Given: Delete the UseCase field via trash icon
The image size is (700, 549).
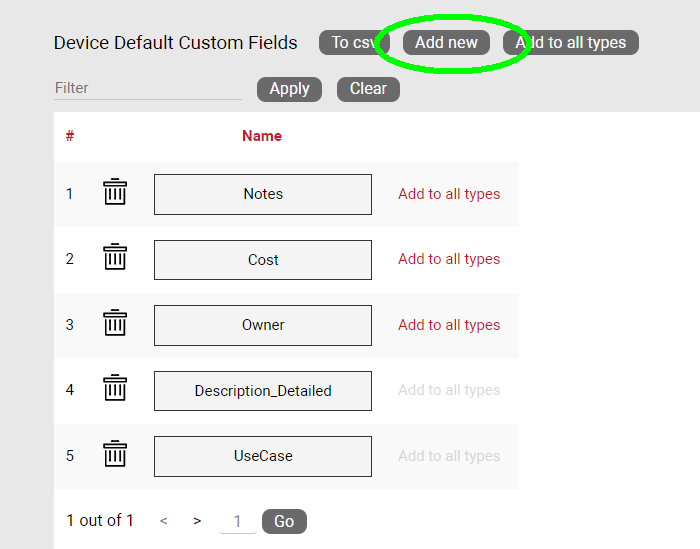Looking at the screenshot, I should click(115, 455).
